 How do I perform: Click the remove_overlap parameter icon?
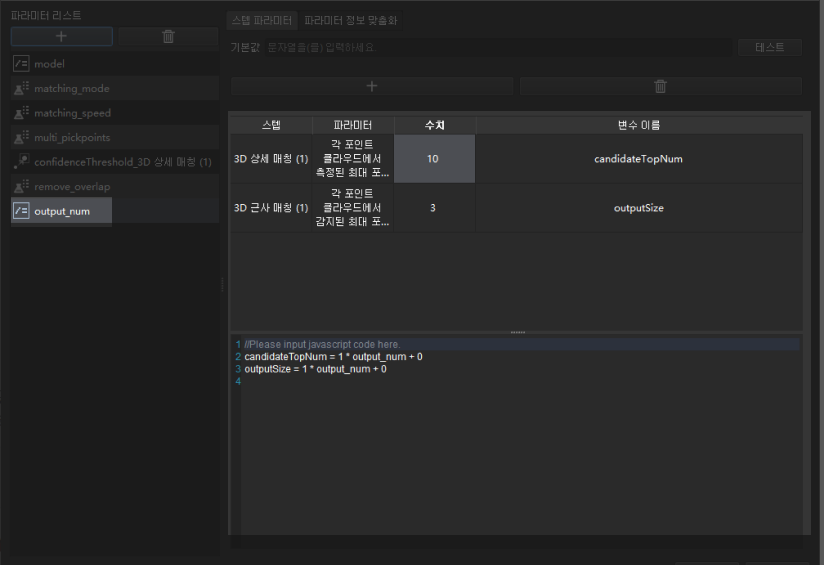coord(21,186)
